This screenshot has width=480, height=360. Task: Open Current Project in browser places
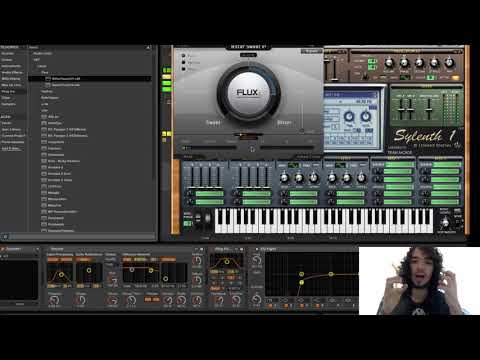[13, 136]
